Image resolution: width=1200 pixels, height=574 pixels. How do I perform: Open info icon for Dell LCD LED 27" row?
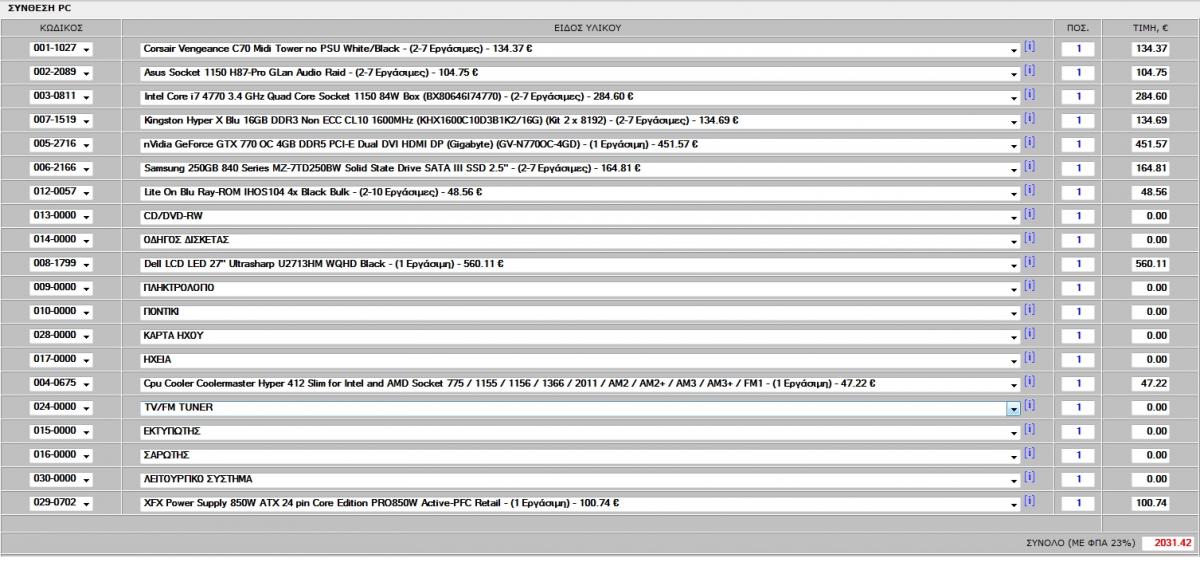coord(1030,263)
